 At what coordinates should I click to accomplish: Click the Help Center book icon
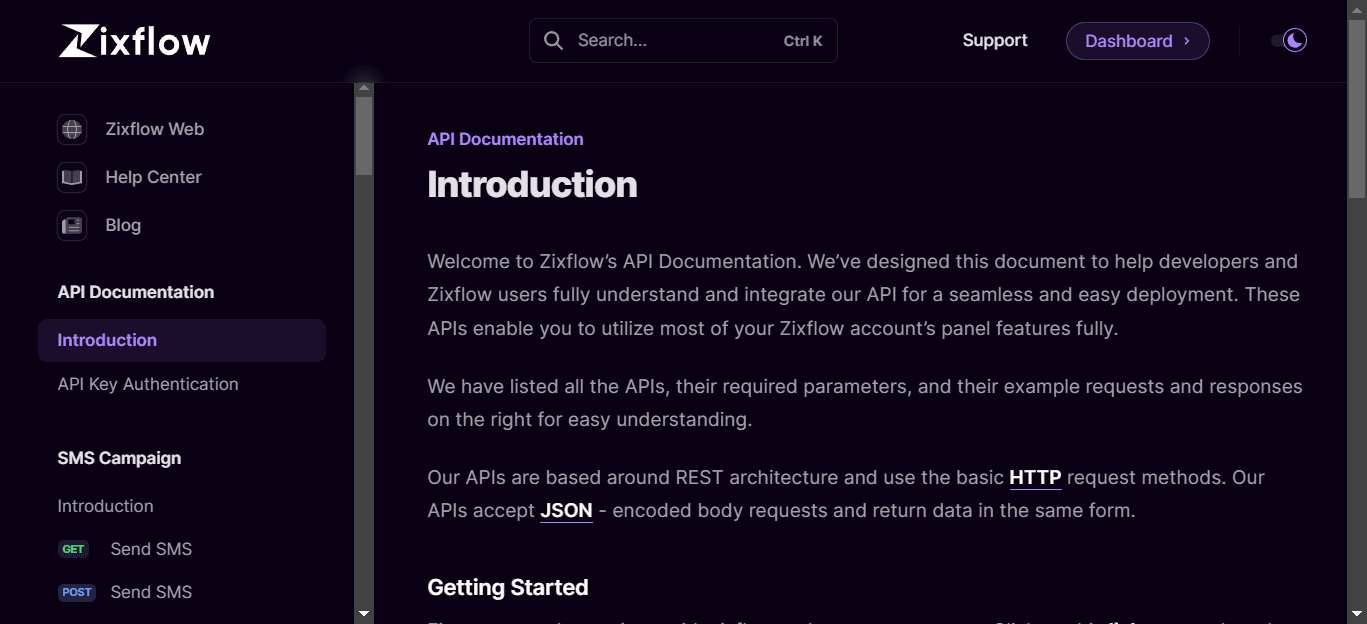72,177
